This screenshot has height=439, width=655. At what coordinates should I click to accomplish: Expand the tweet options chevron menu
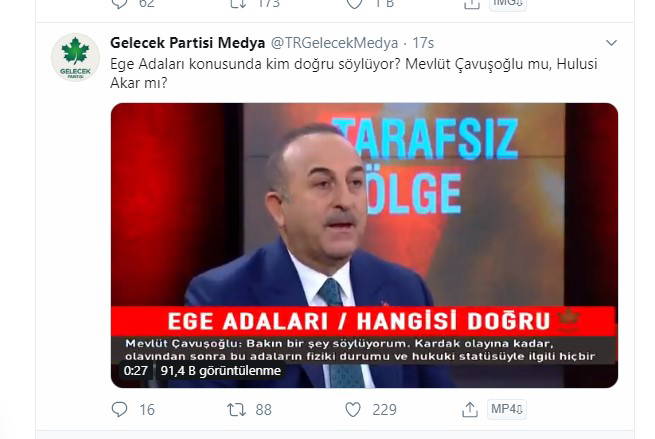coord(611,43)
